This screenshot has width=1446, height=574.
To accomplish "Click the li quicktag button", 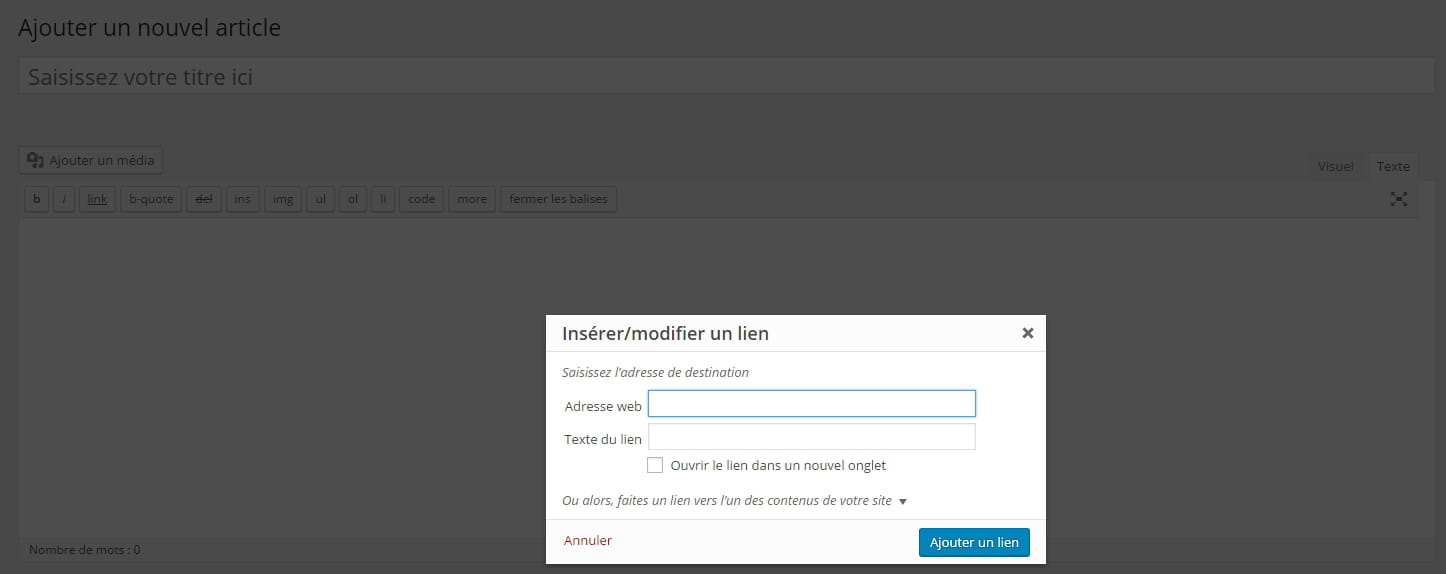I will pyautogui.click(x=383, y=199).
